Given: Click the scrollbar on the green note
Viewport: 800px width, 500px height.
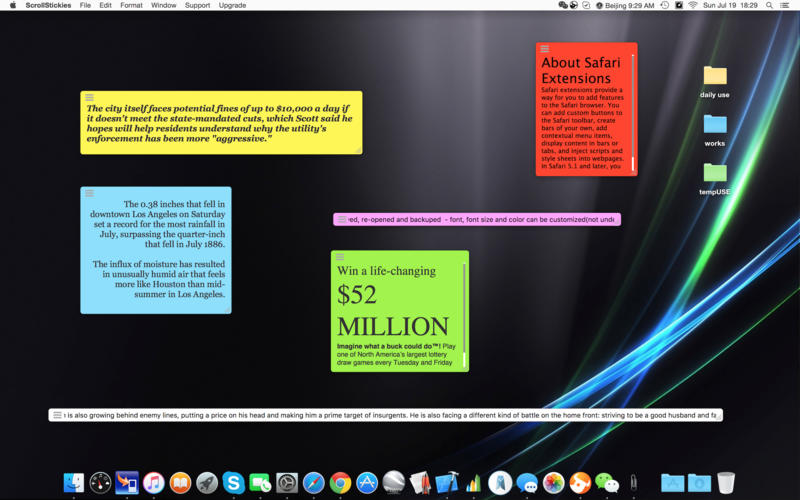Looking at the screenshot, I should coord(464,315).
